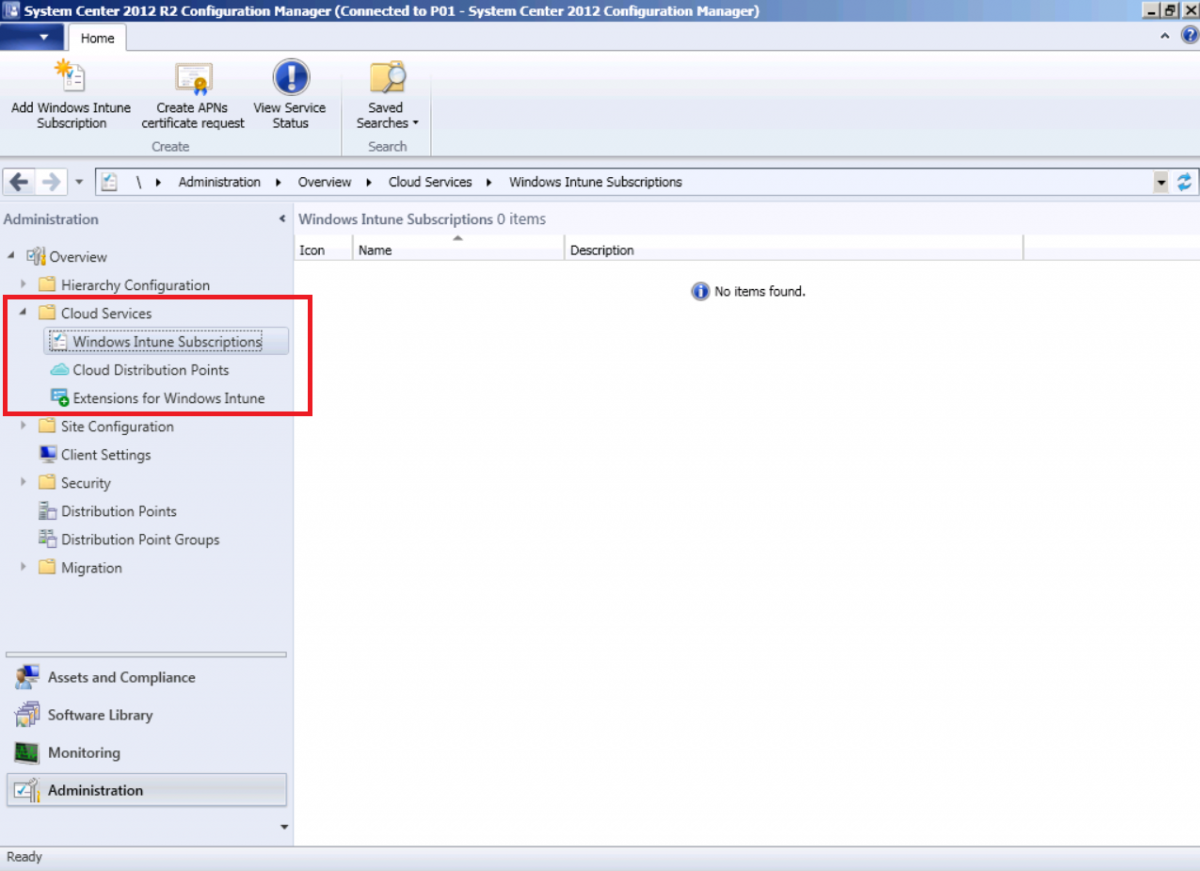Switch to Software Library workspace

point(147,715)
